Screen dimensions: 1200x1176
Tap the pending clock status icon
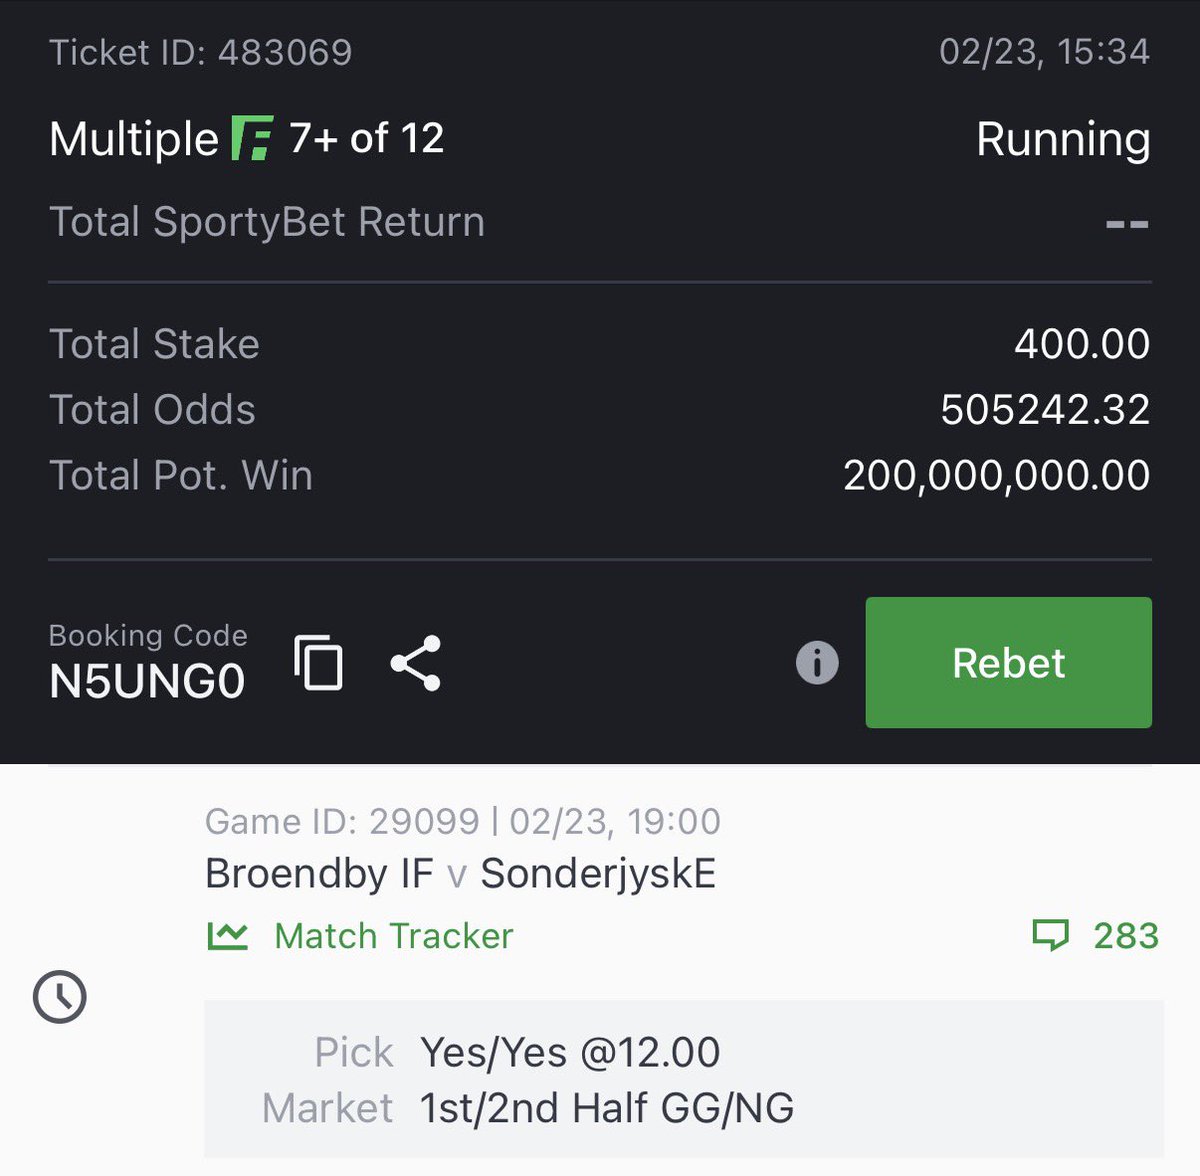[60, 996]
